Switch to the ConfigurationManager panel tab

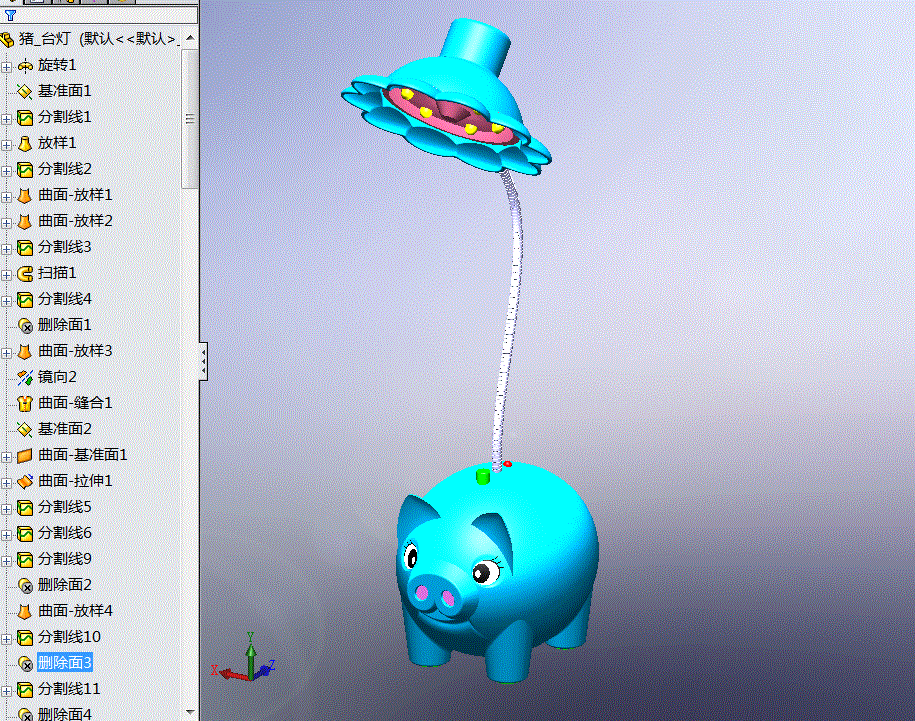click(x=96, y=4)
